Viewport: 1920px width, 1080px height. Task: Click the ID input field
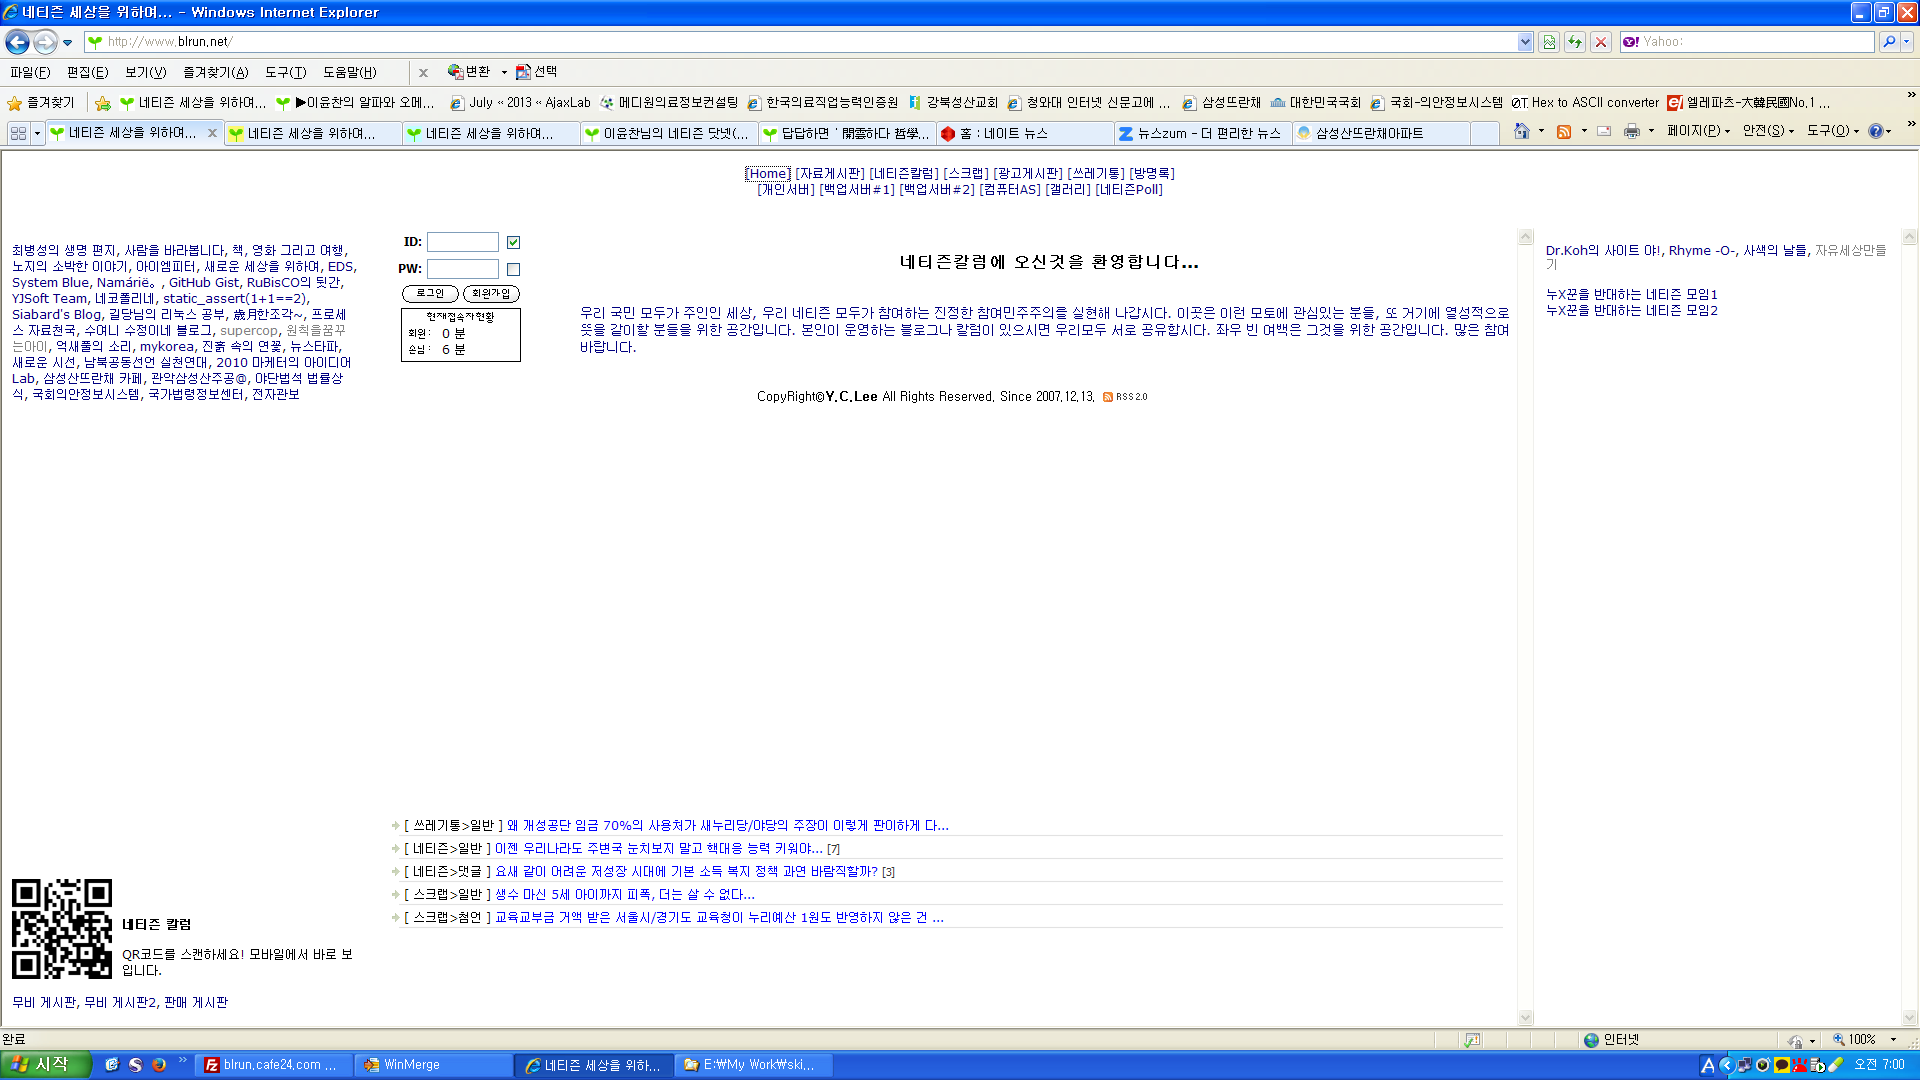pyautogui.click(x=462, y=242)
